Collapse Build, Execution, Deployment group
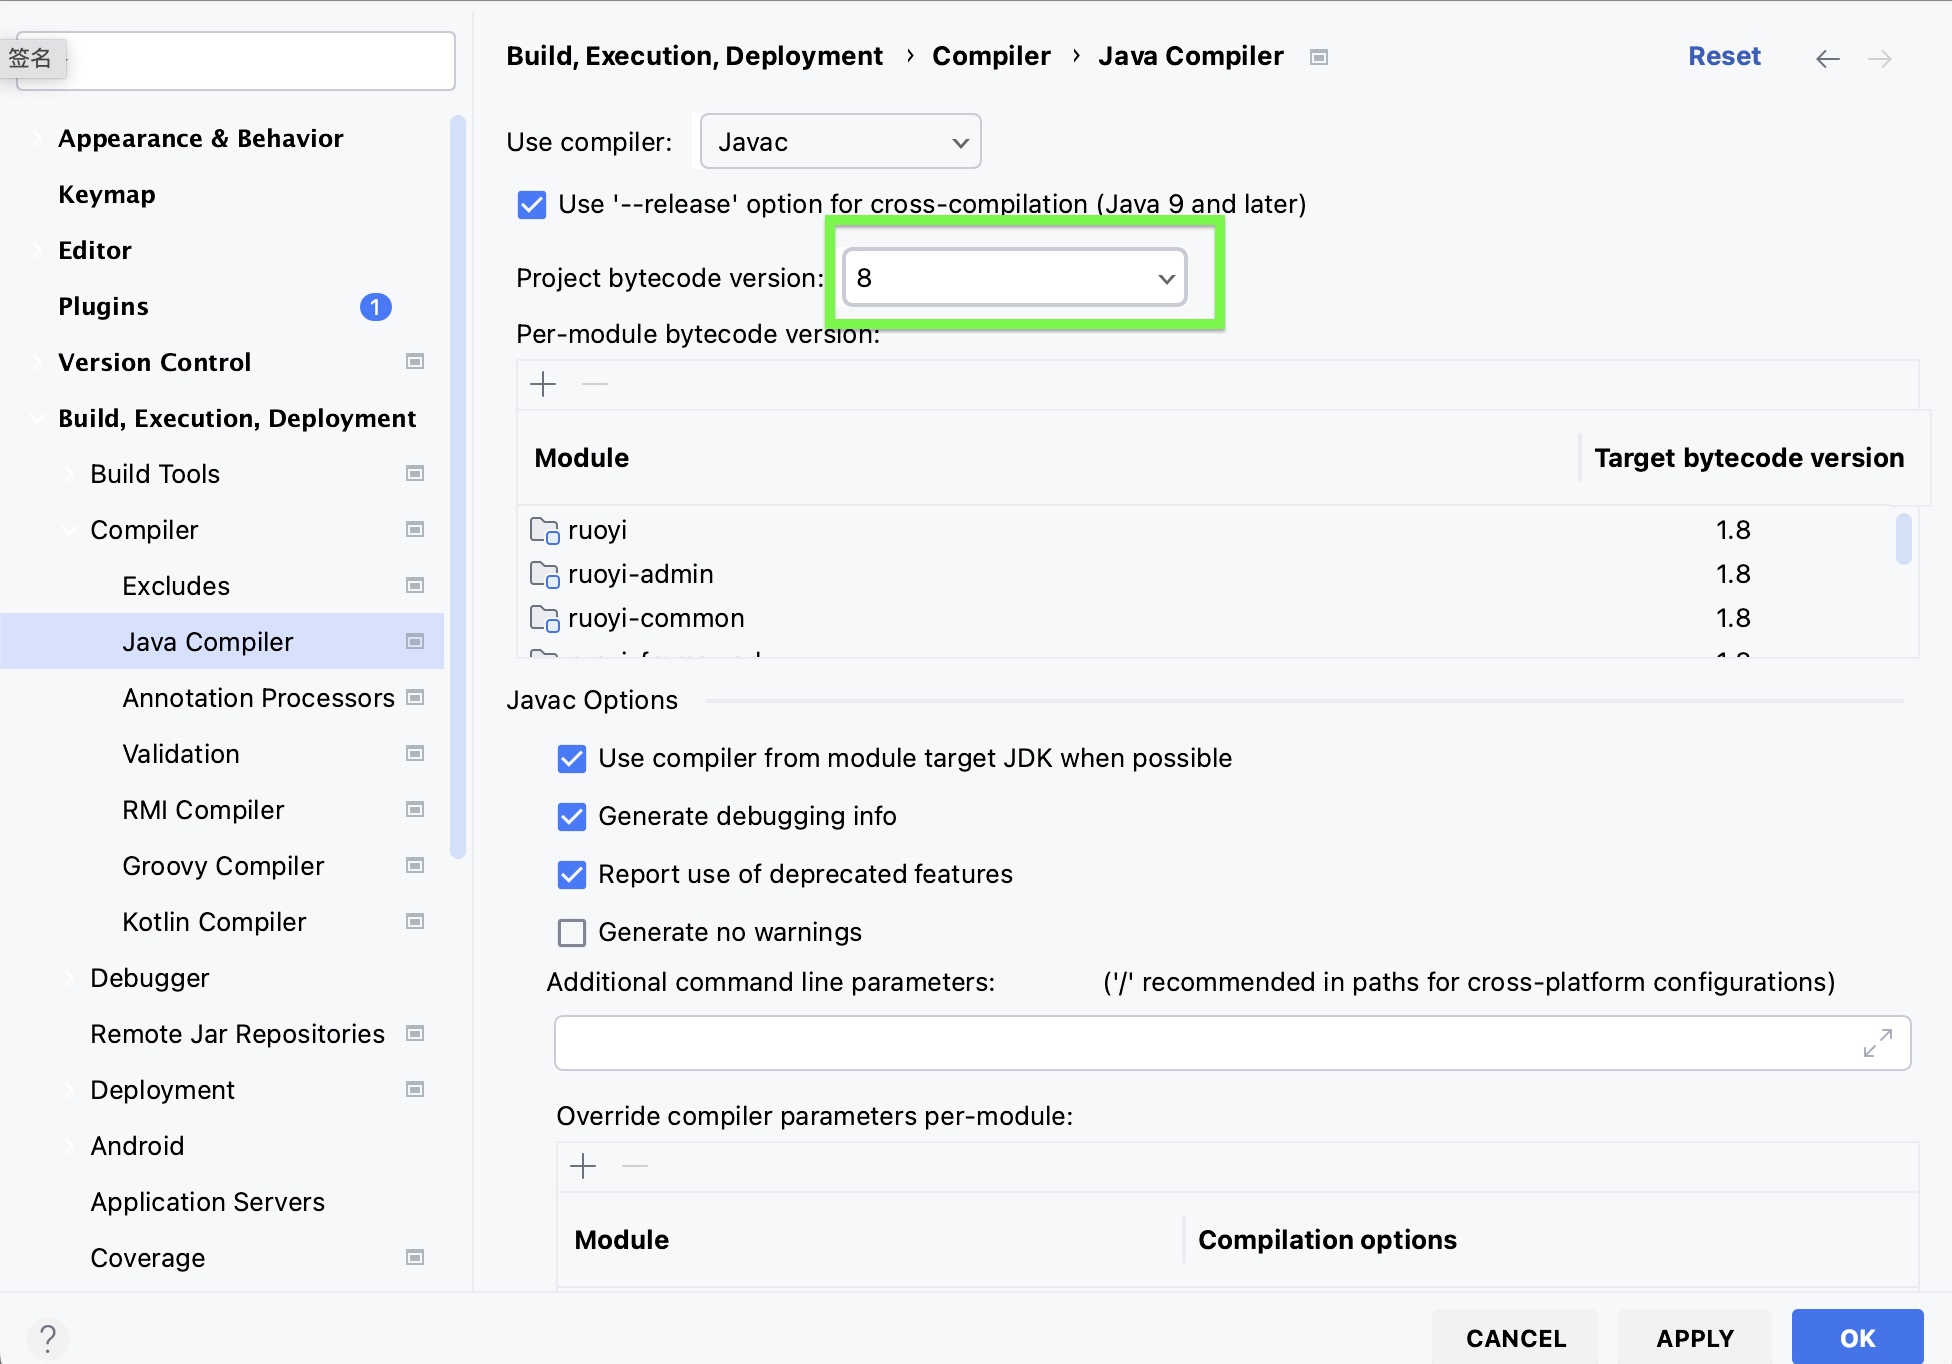Viewport: 1952px width, 1364px height. (x=38, y=418)
